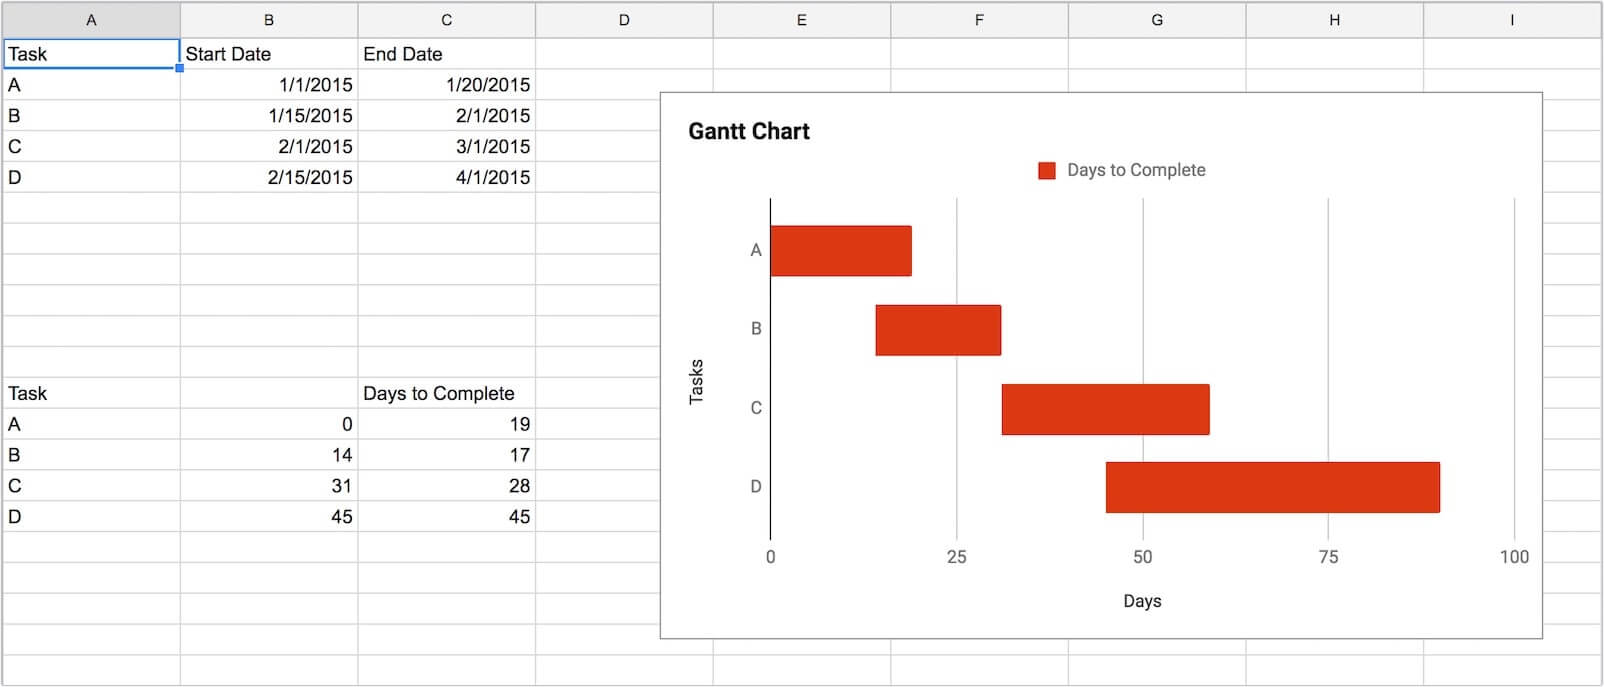Select cell with value 14
1604x687 pixels.
pyautogui.click(x=269, y=455)
